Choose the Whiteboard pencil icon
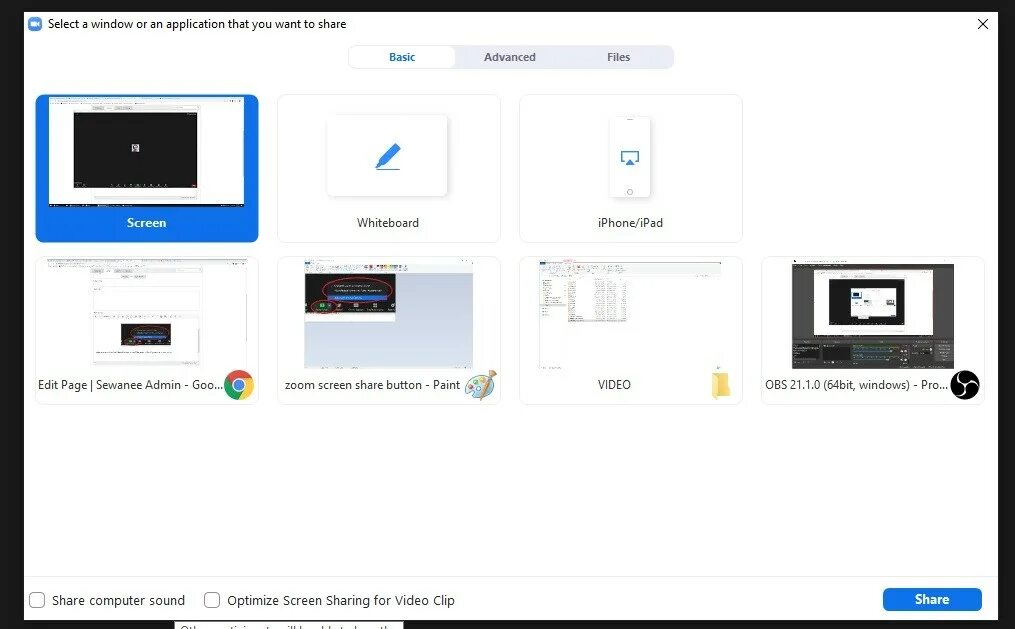The width and height of the screenshot is (1015, 629). (x=388, y=157)
